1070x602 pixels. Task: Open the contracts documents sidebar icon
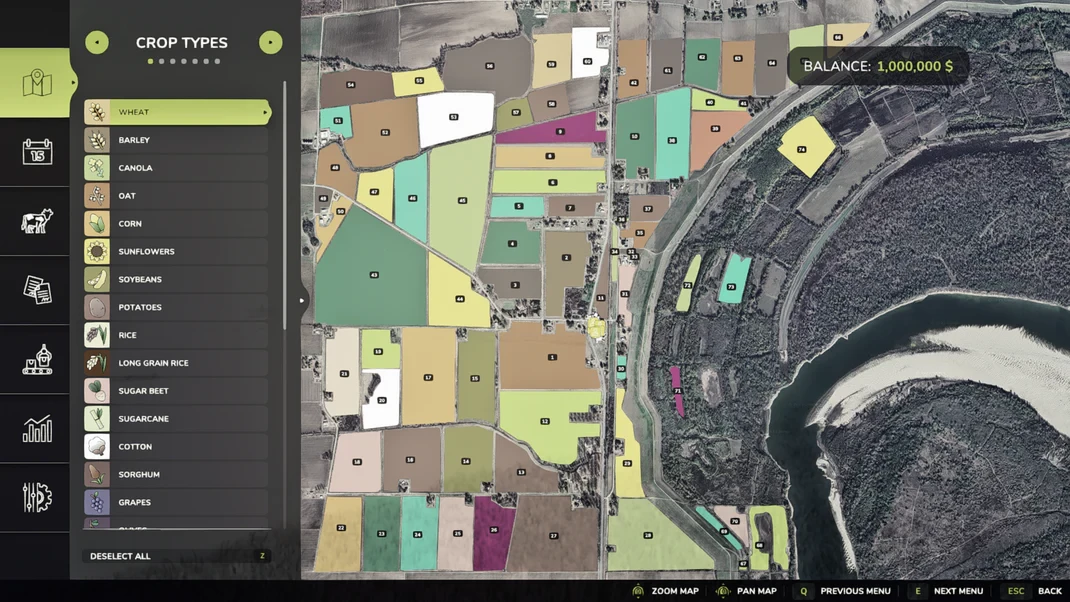(37, 289)
